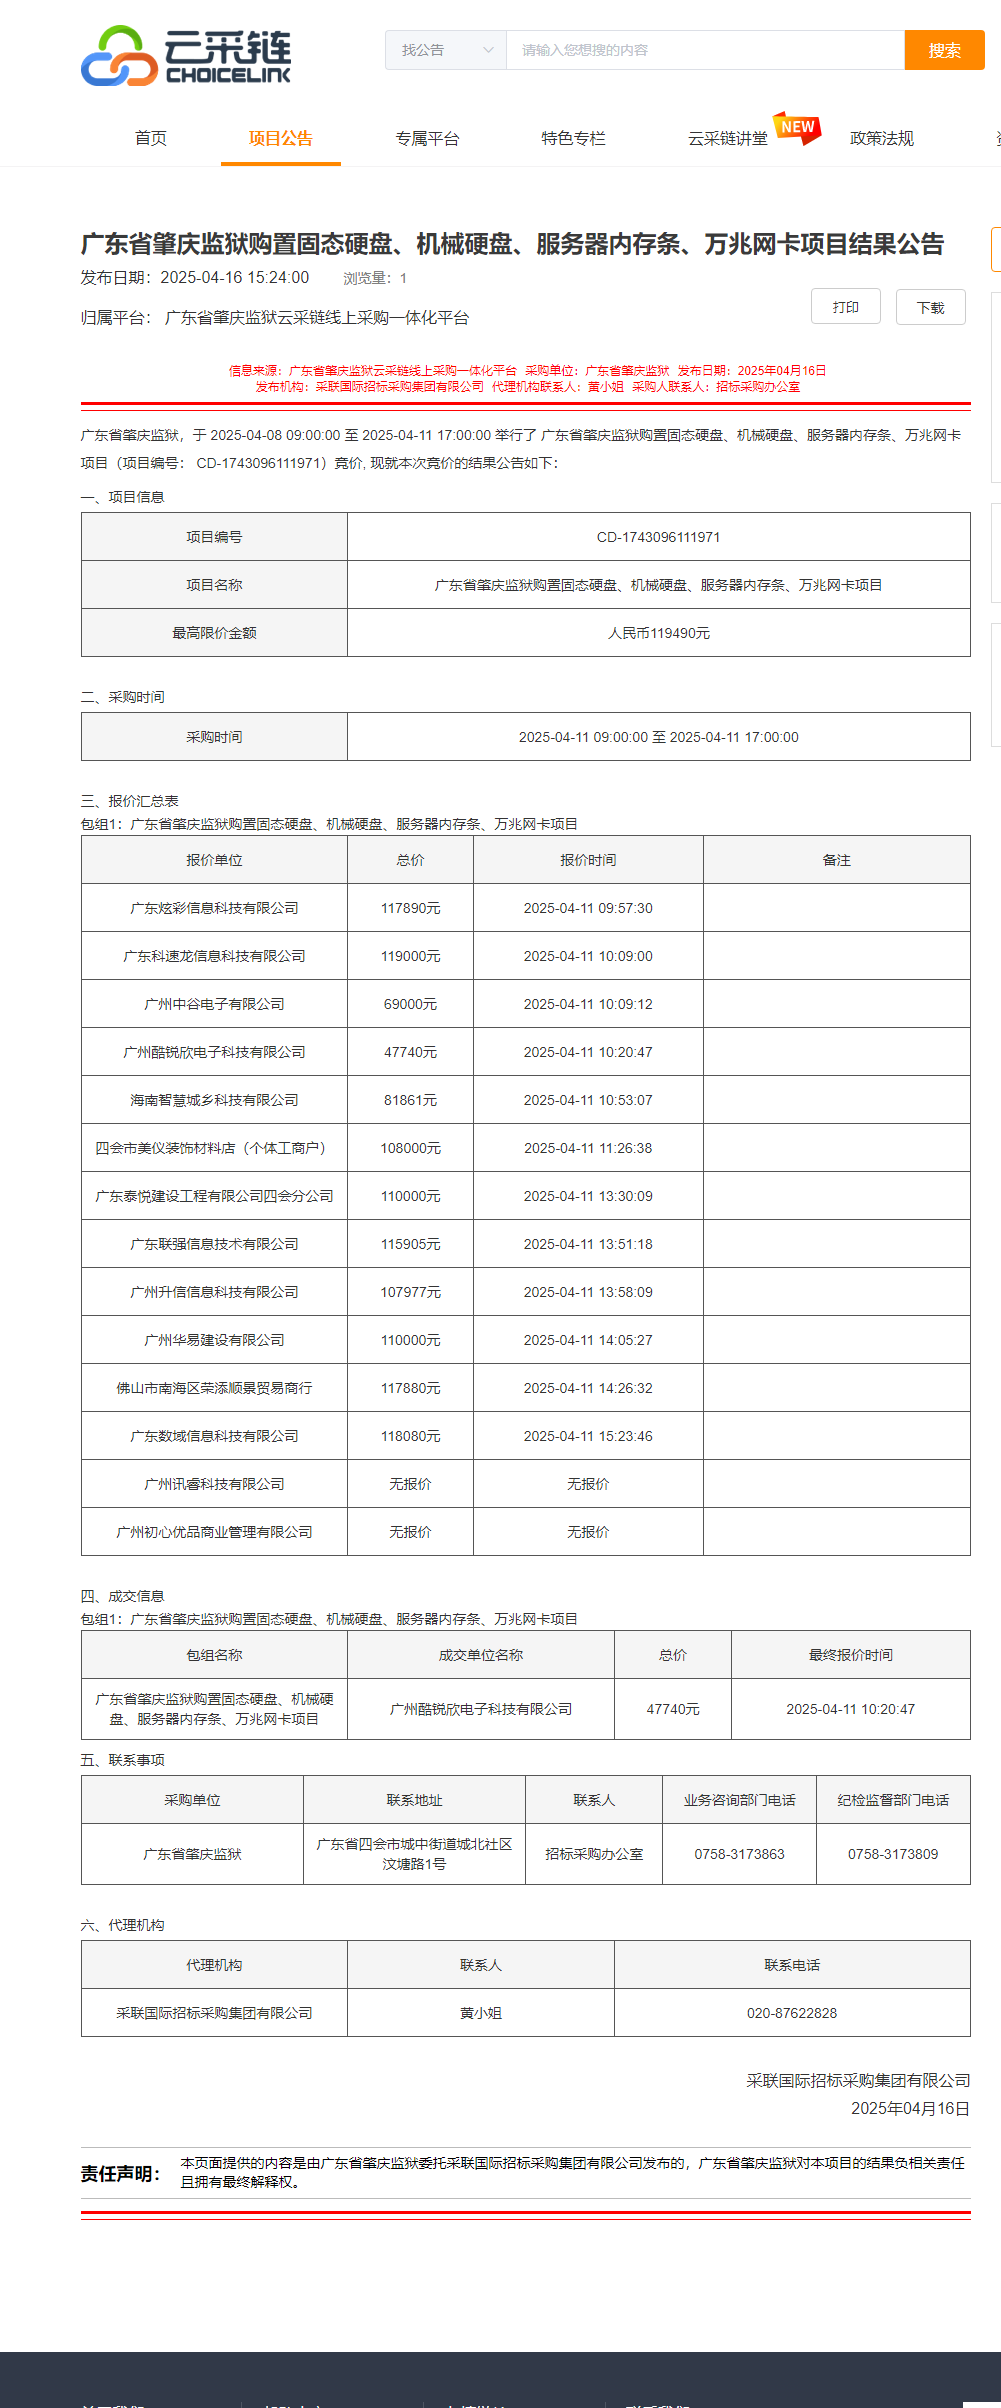Select bidder 广州中谷电子有限公司

[214, 1004]
